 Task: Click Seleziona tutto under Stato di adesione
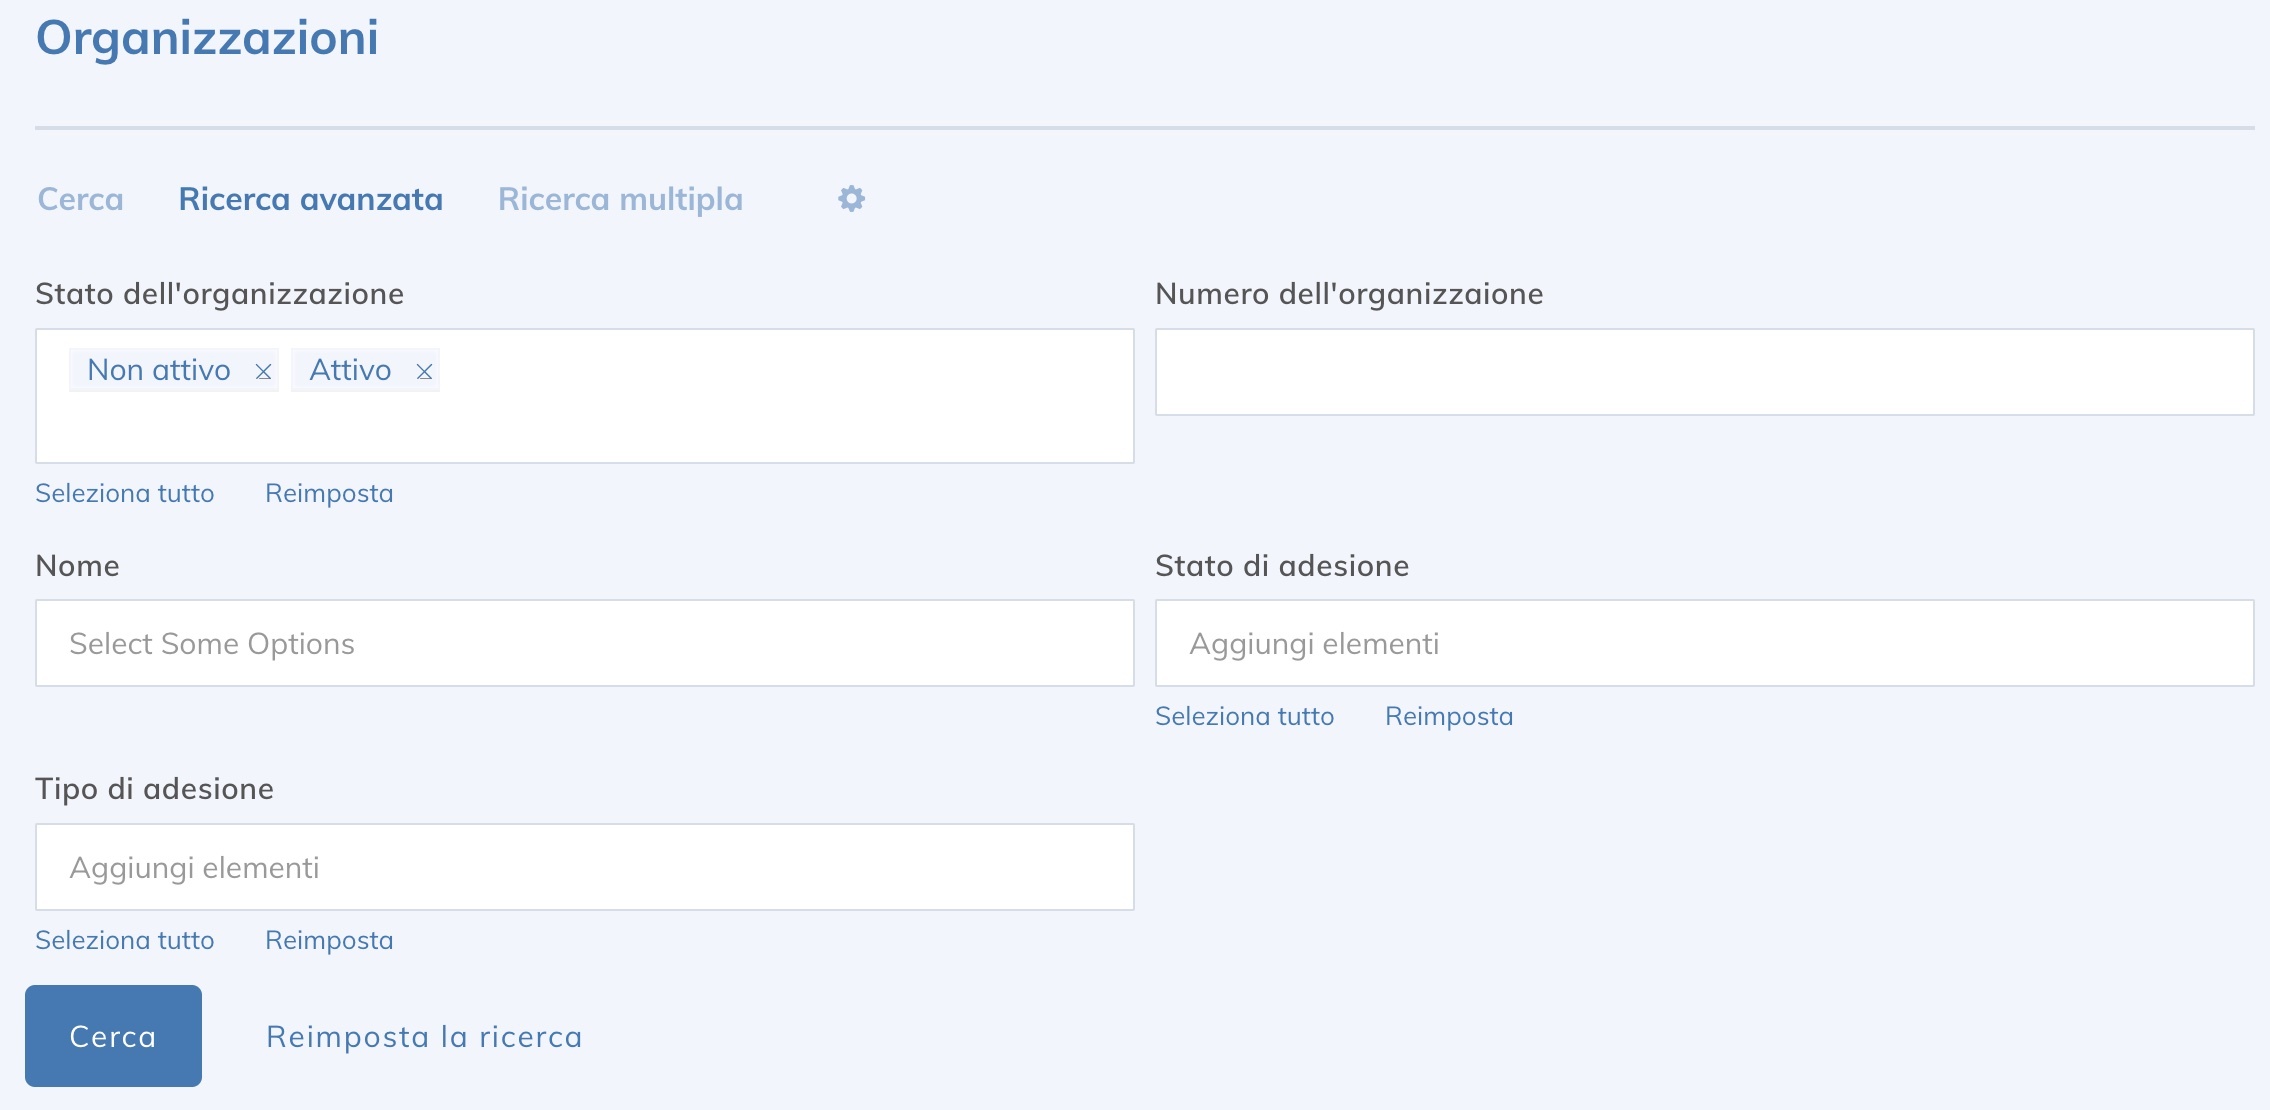[1246, 716]
